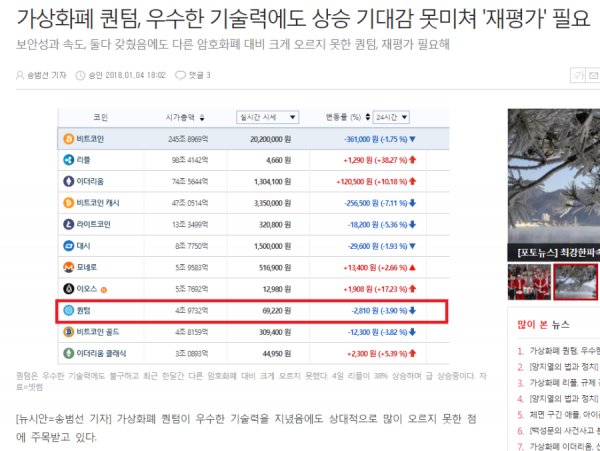Image resolution: width=600 pixels, height=451 pixels.
Task: Click Ethereum market cap 74조 5644억
Action: click(190, 181)
